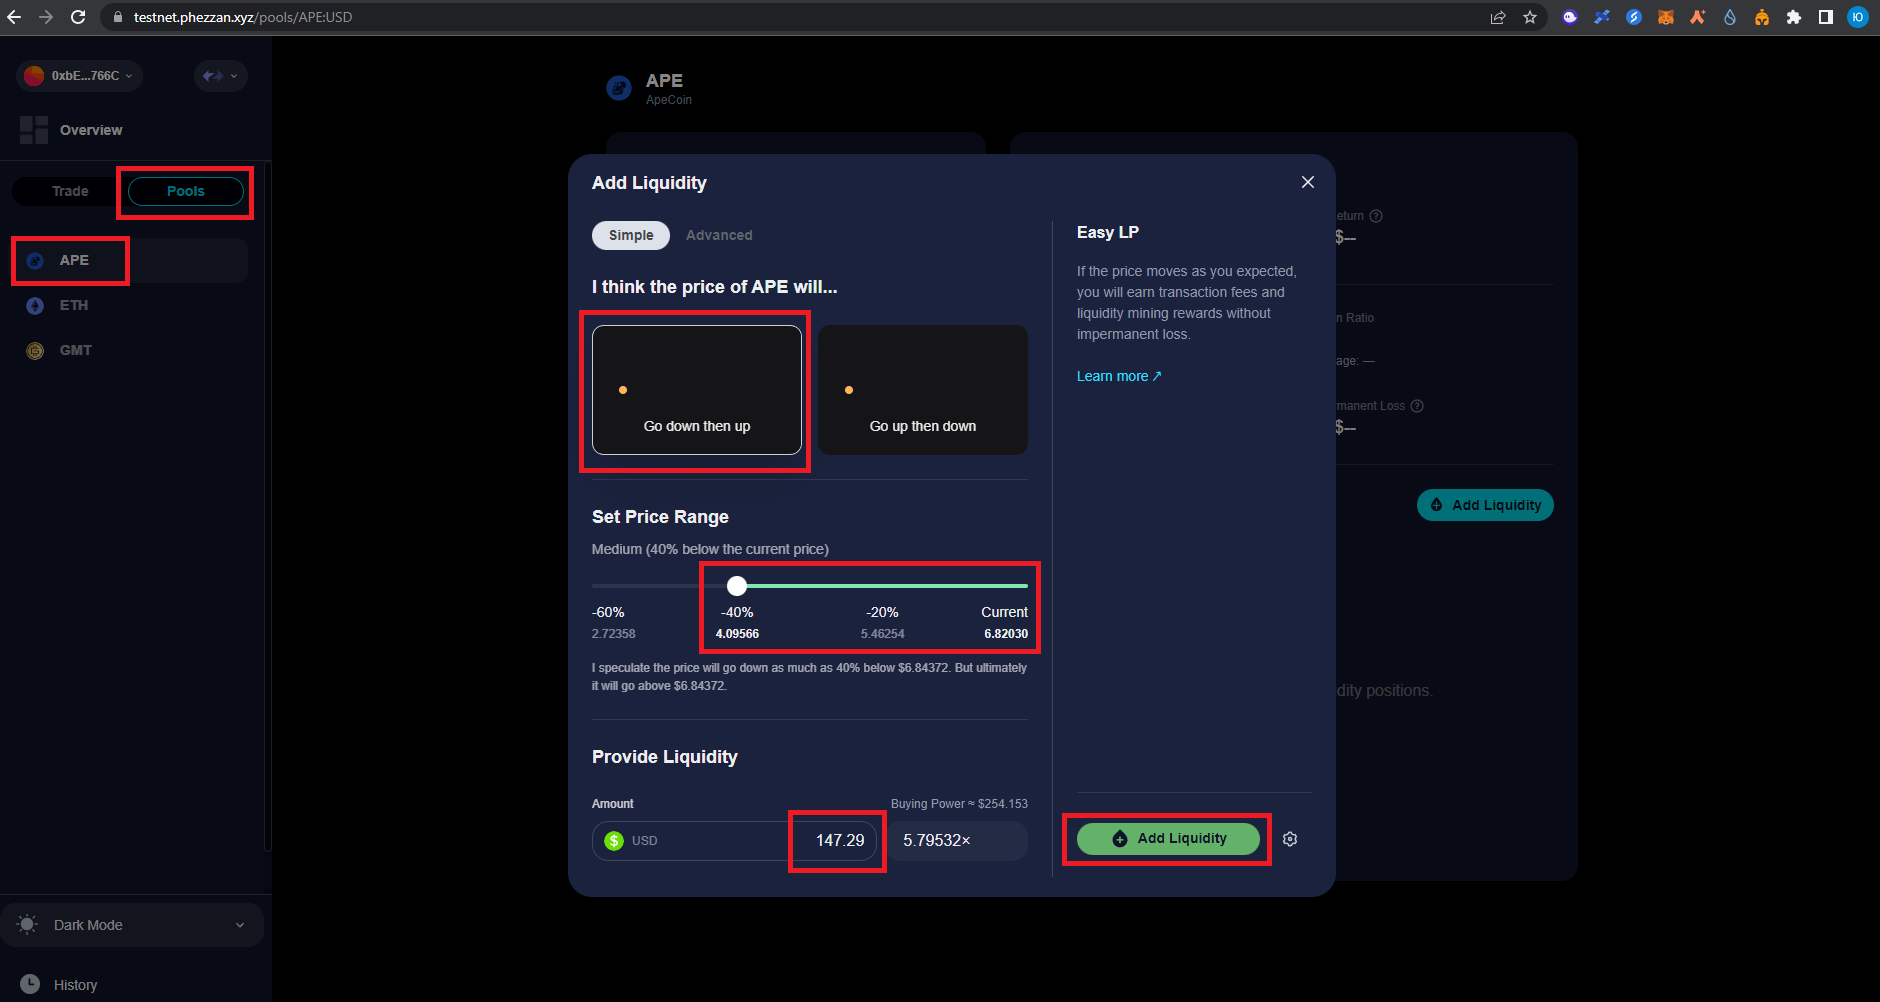Click the help icon beside the Return label
The image size is (1880, 1002).
1376,216
